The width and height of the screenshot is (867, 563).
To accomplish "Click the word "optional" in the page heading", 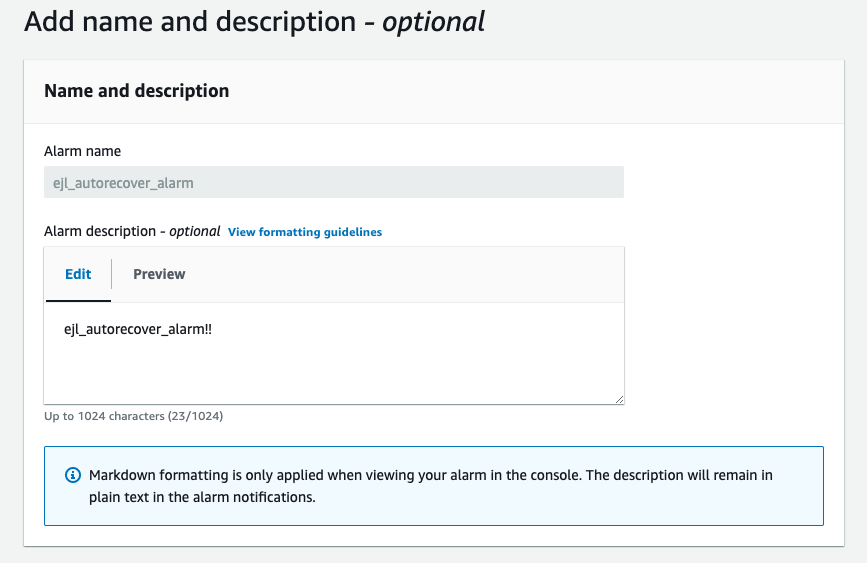I will point(433,22).
